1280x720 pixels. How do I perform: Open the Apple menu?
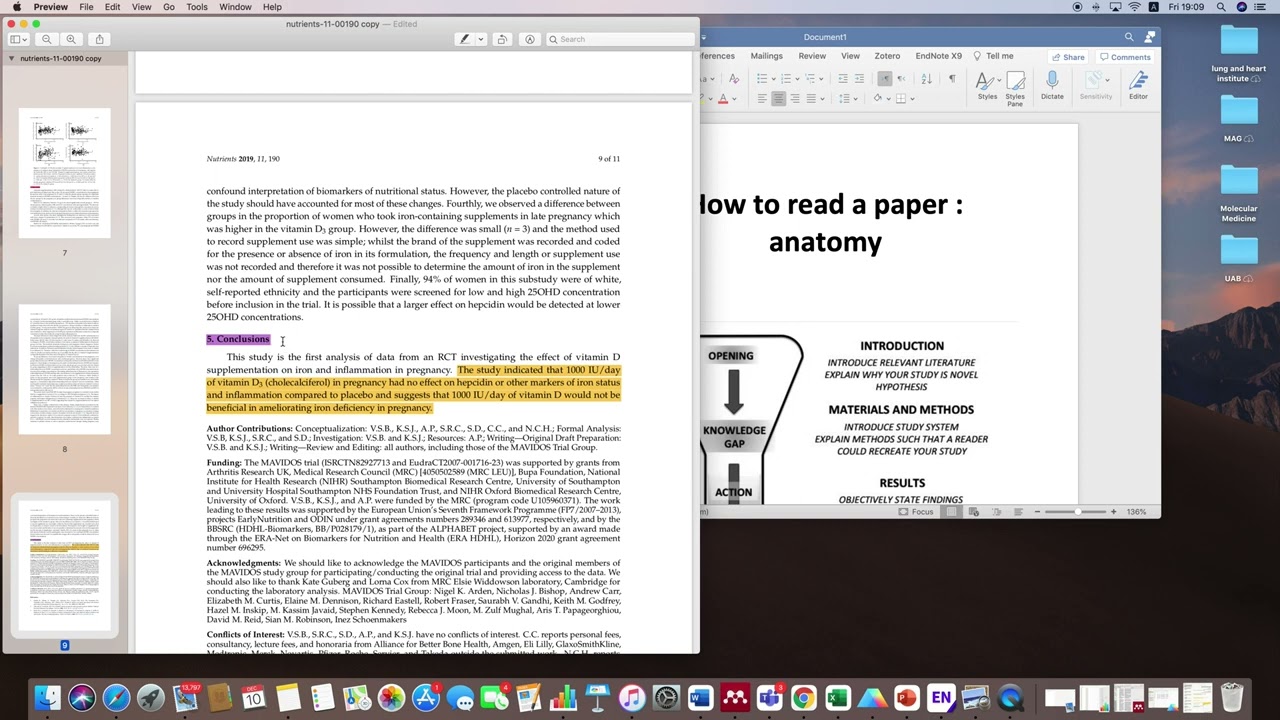coord(17,7)
